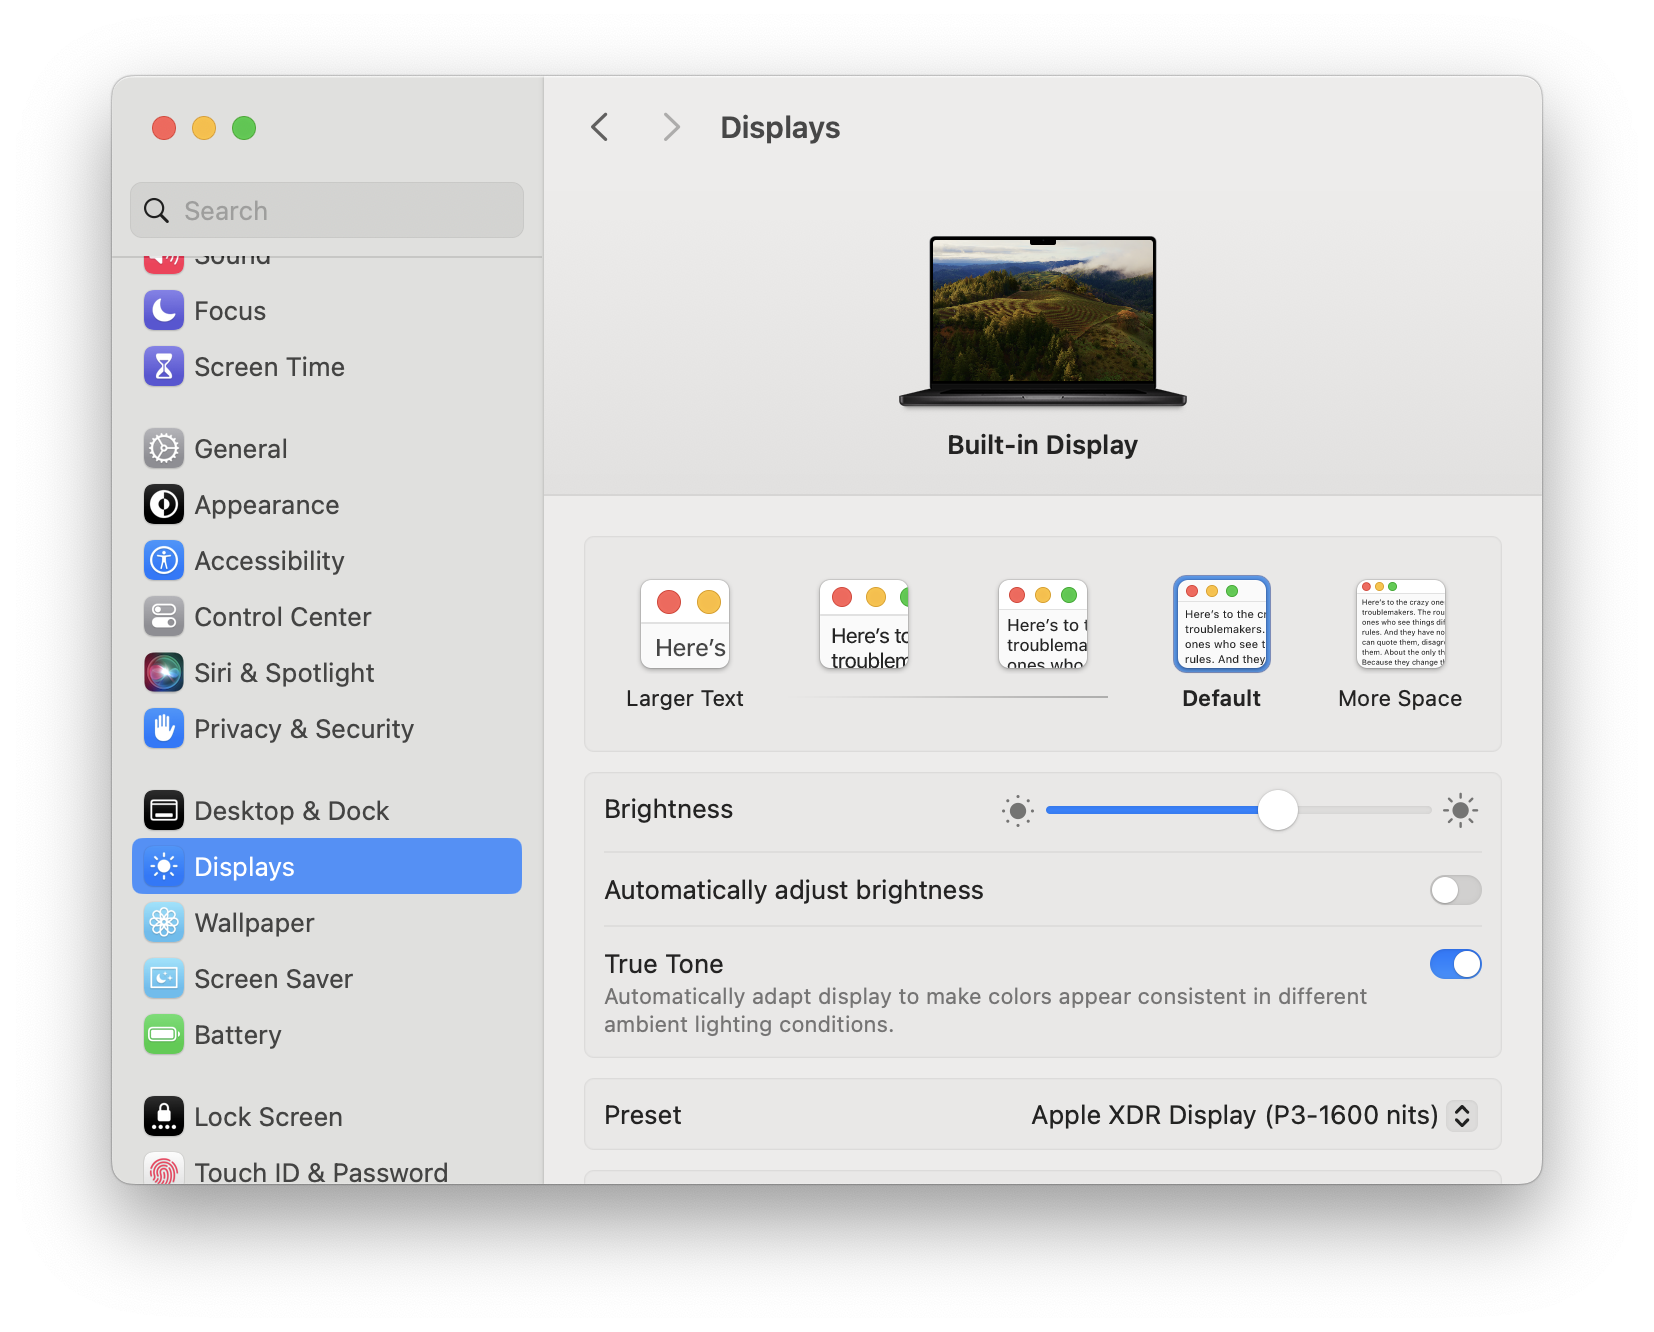
Task: Open Privacy & Security settings
Action: click(303, 728)
